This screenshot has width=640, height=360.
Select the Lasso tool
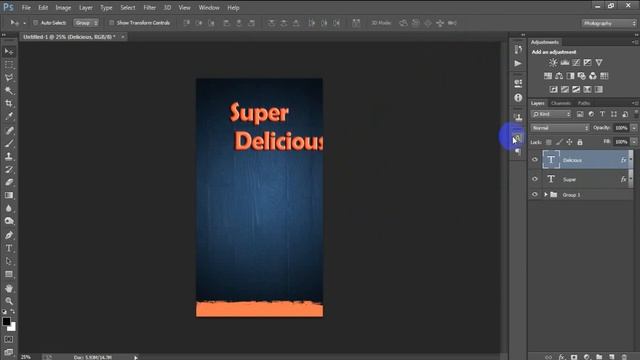[9, 78]
